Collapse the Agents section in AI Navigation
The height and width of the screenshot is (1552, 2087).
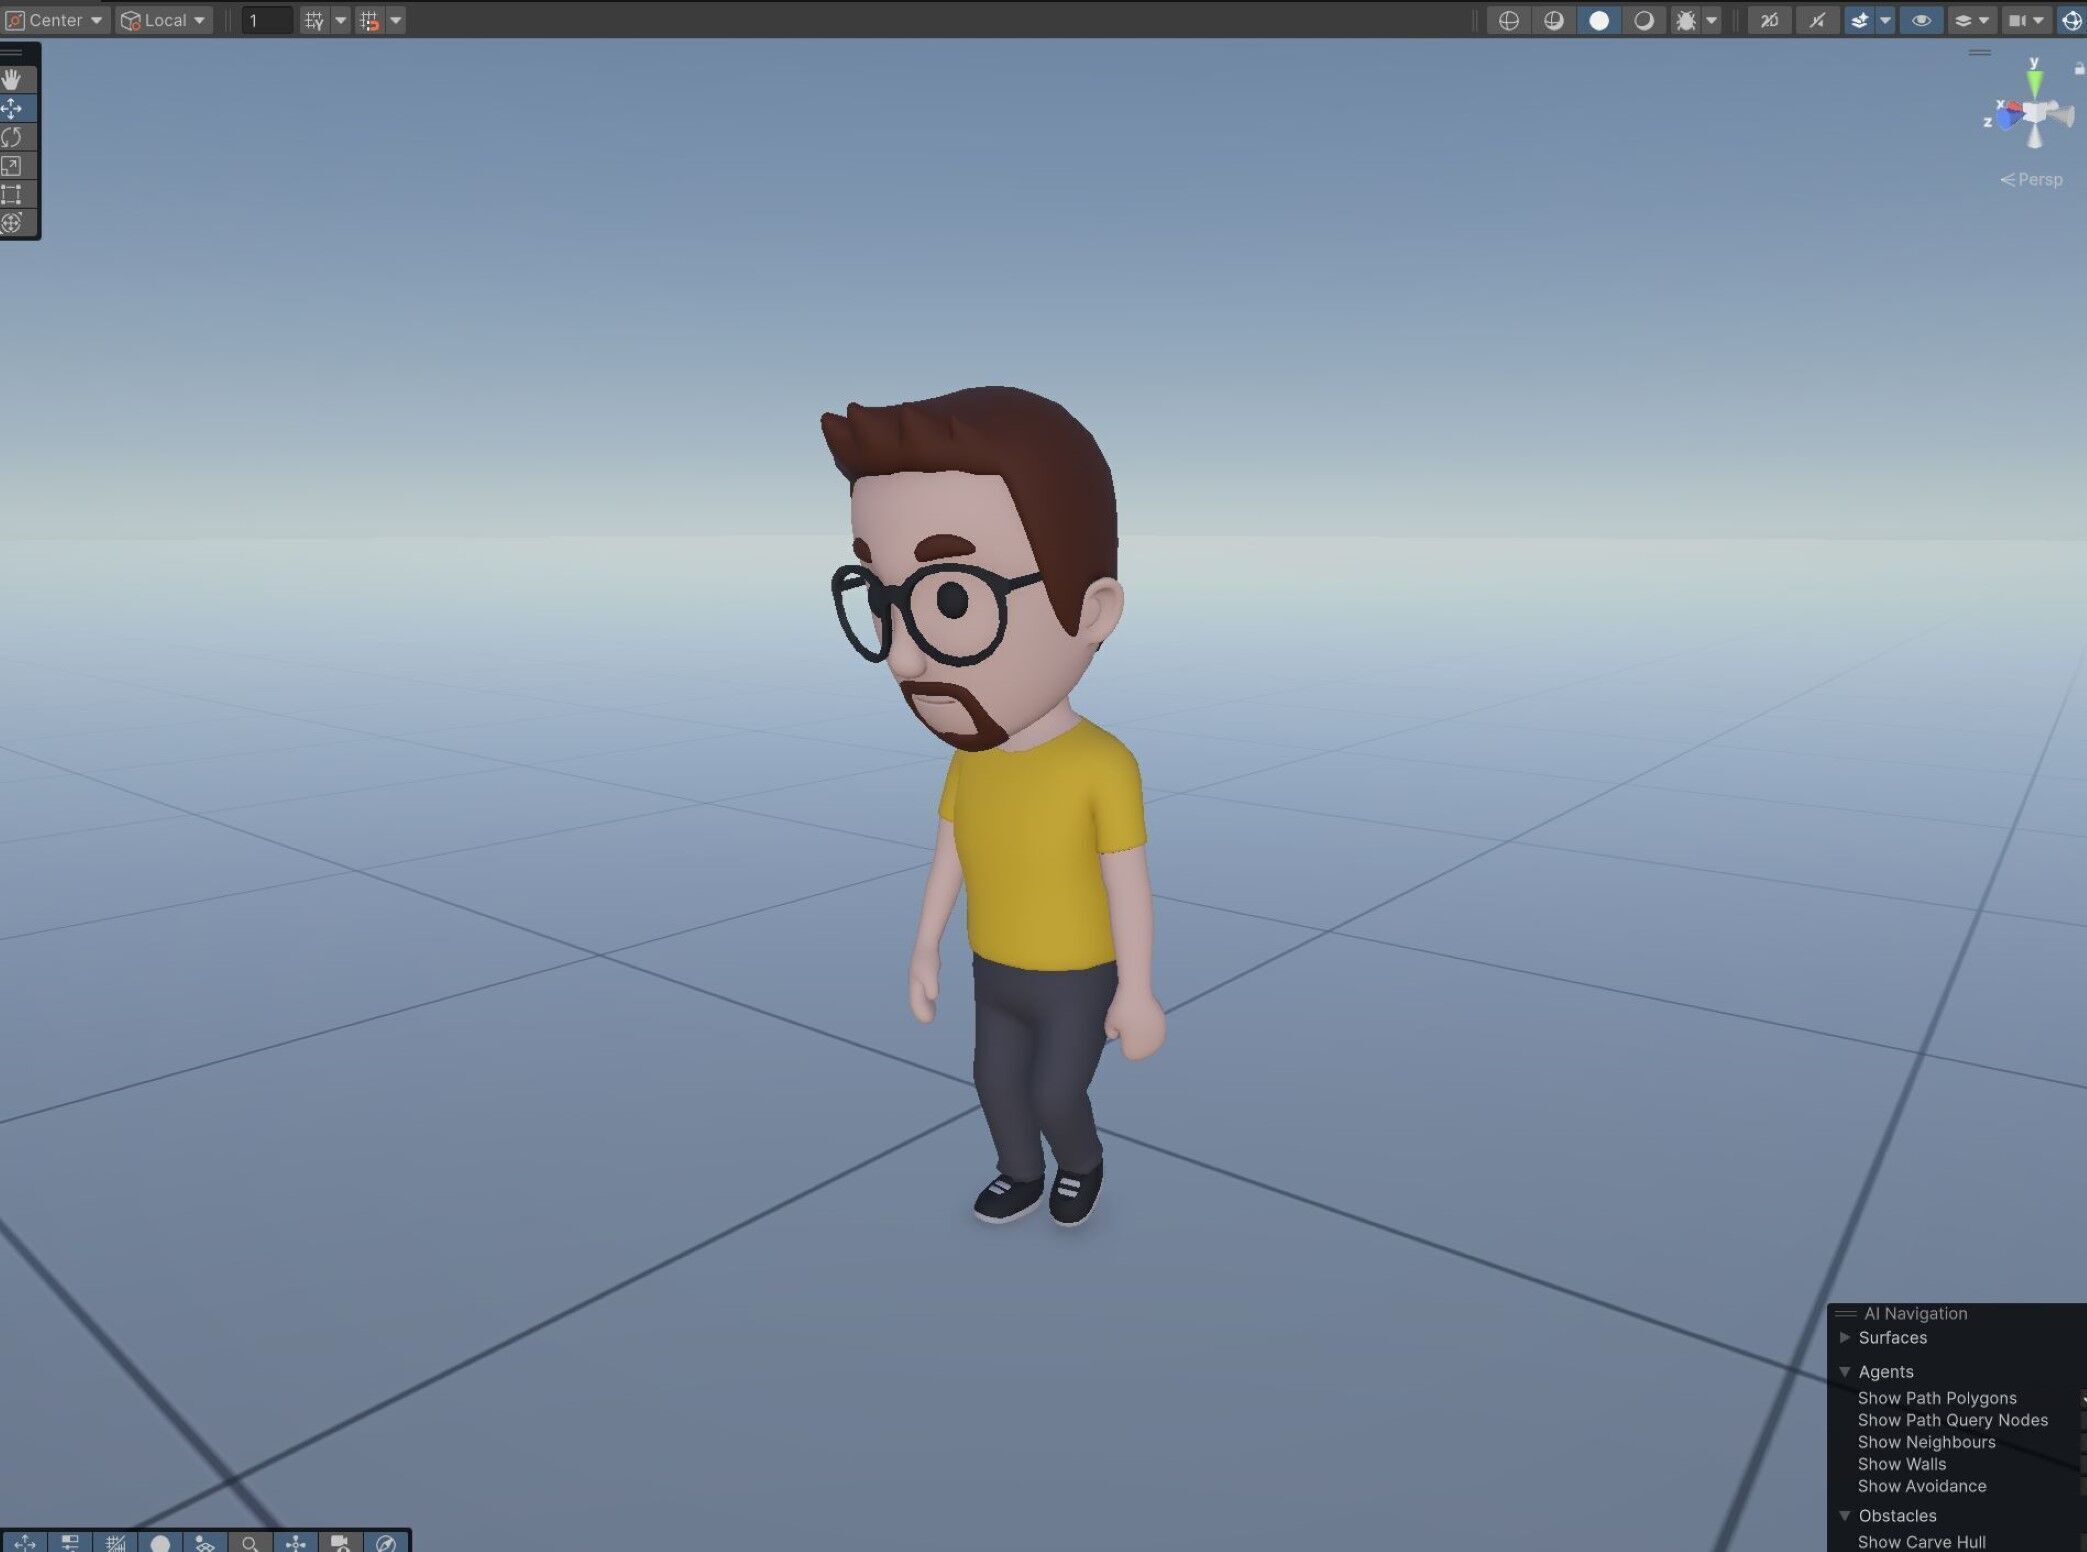pos(1845,1372)
